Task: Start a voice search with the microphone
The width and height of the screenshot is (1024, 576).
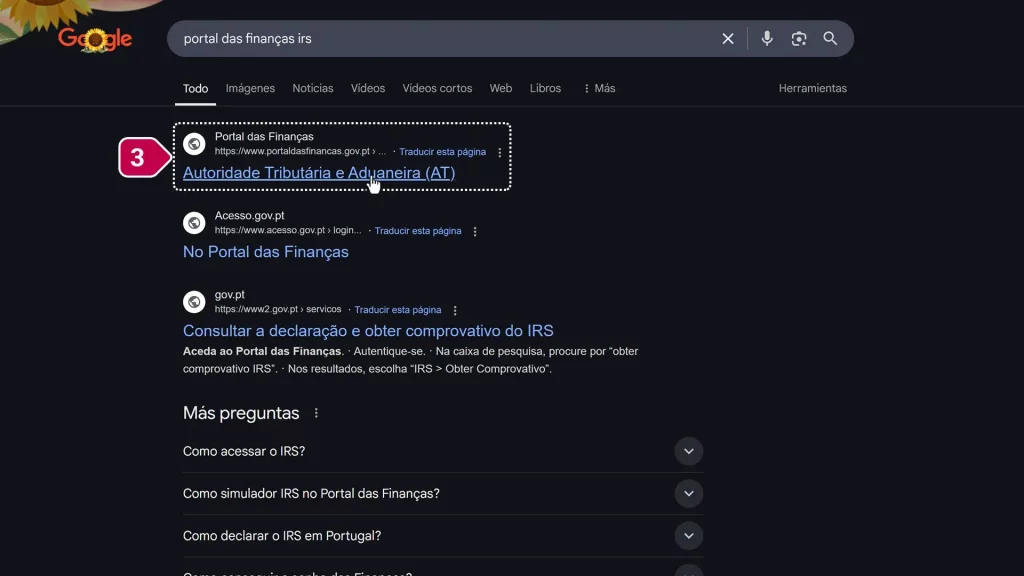Action: [767, 39]
